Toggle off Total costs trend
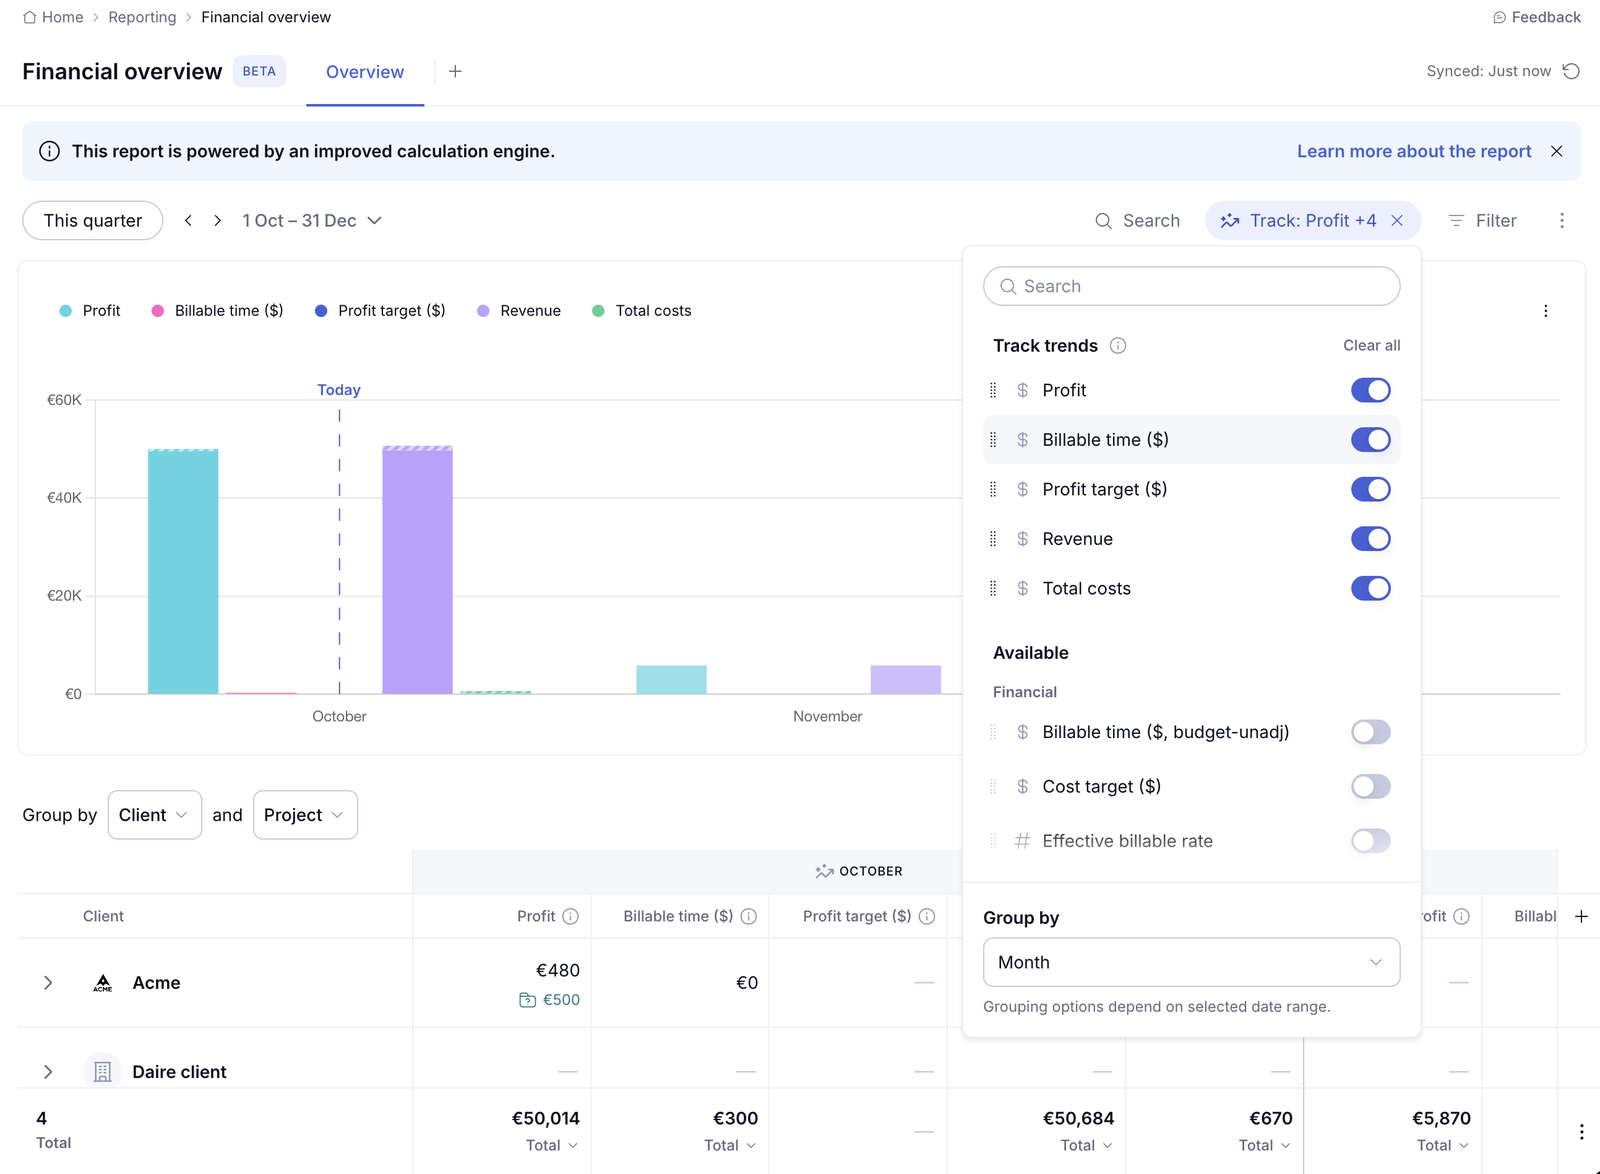The height and width of the screenshot is (1174, 1600). pyautogui.click(x=1370, y=588)
